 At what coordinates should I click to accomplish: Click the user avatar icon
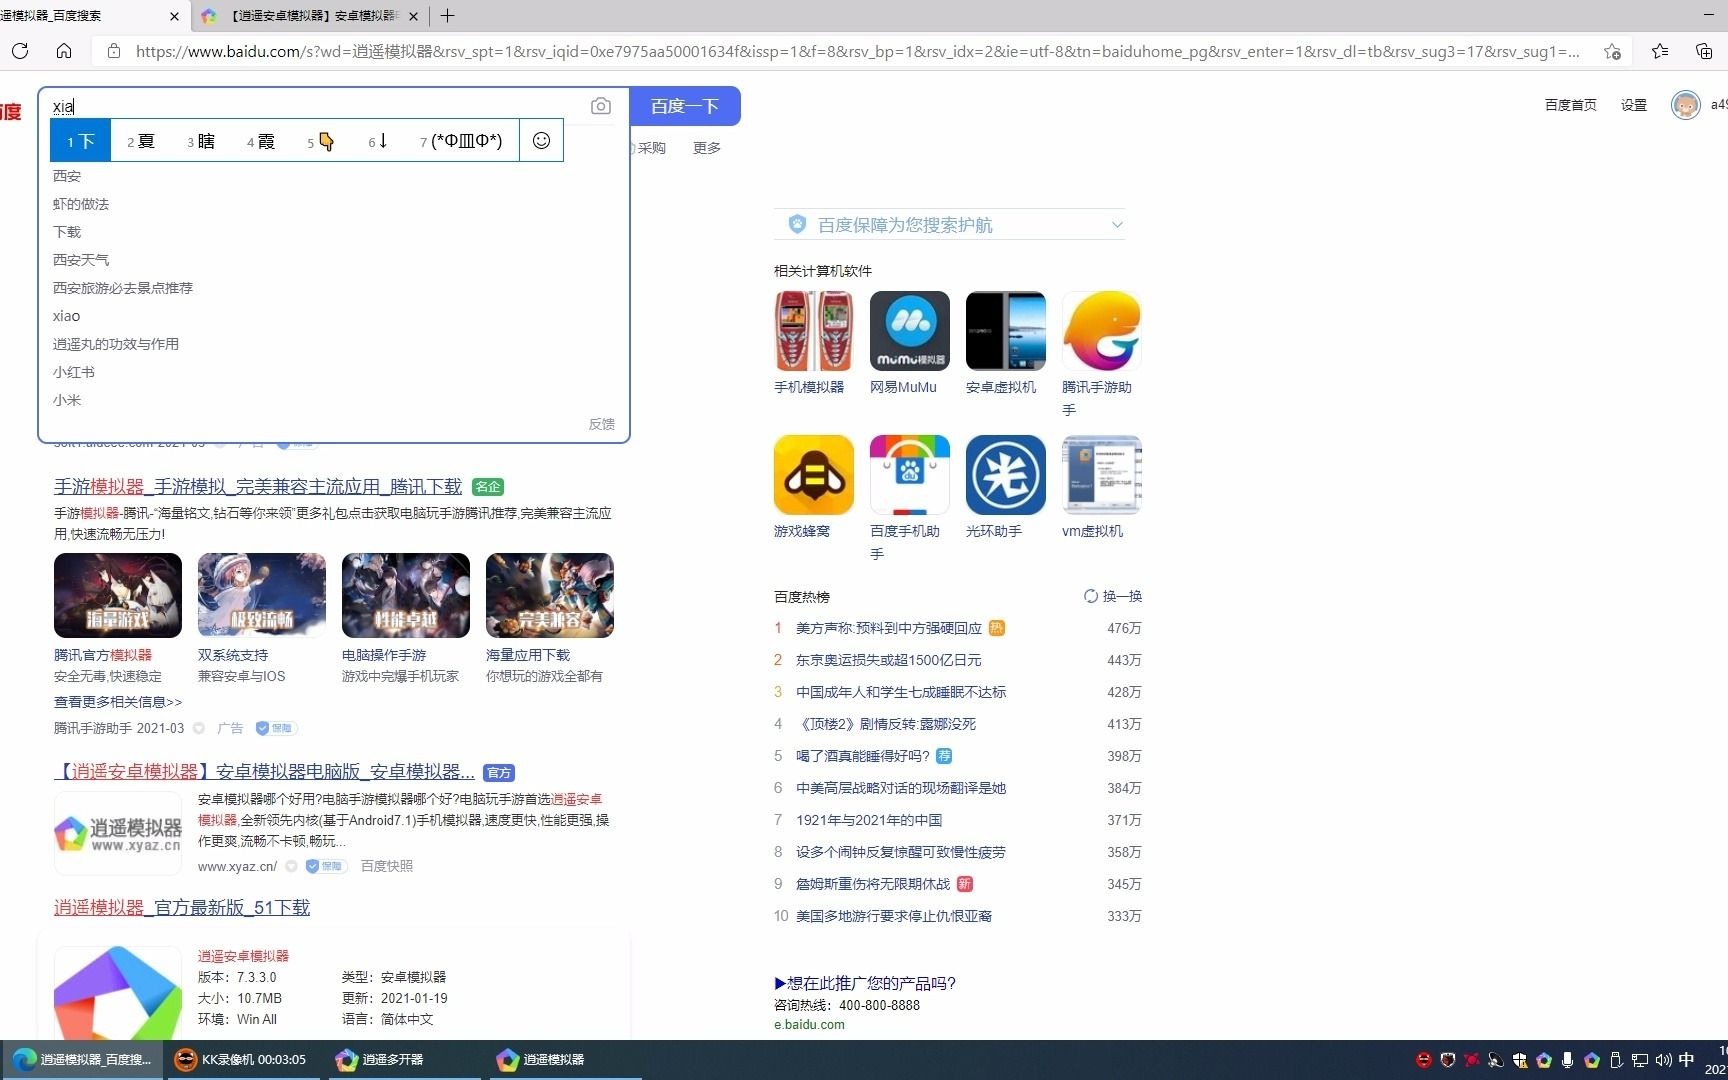1686,105
